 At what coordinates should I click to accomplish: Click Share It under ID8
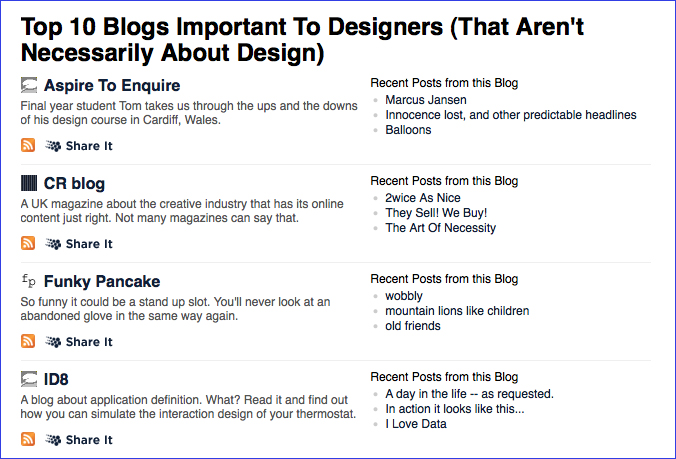[88, 440]
